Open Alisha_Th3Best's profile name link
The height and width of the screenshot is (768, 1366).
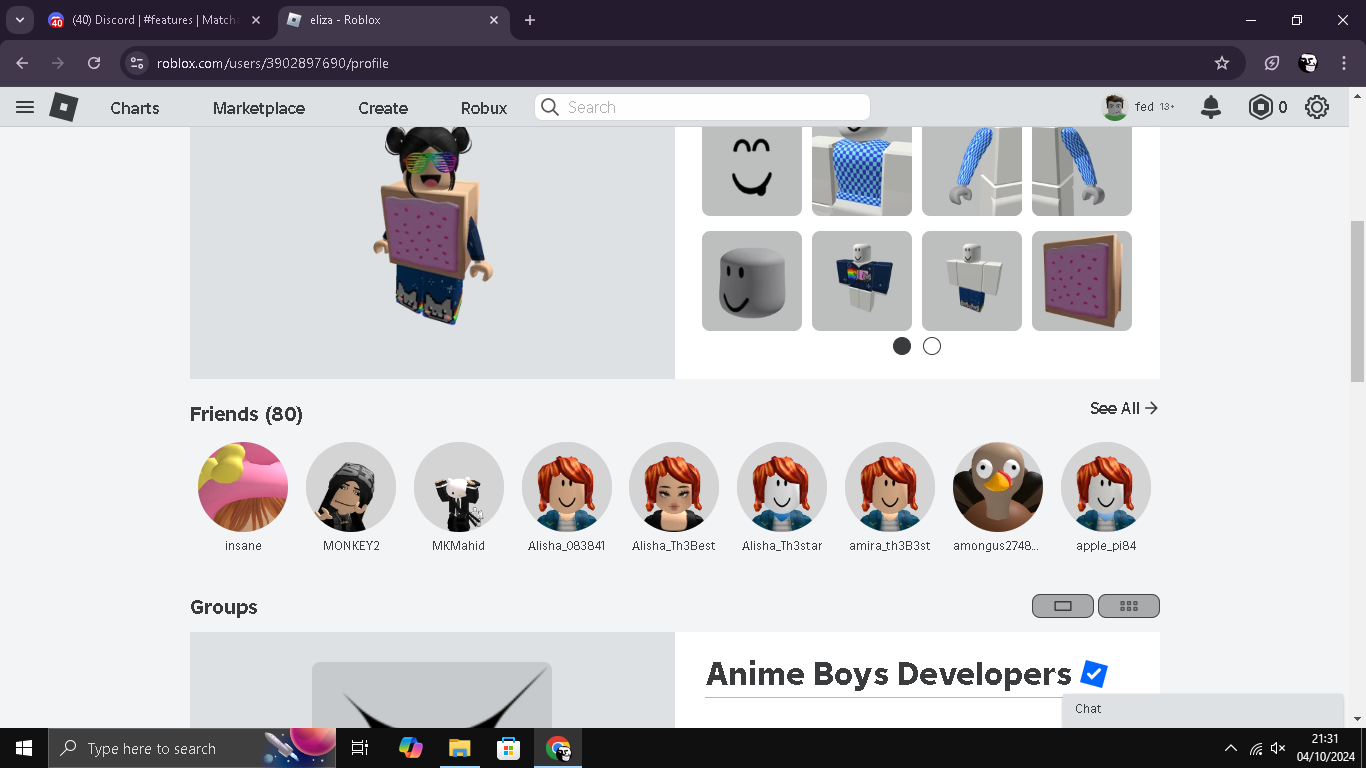[674, 546]
